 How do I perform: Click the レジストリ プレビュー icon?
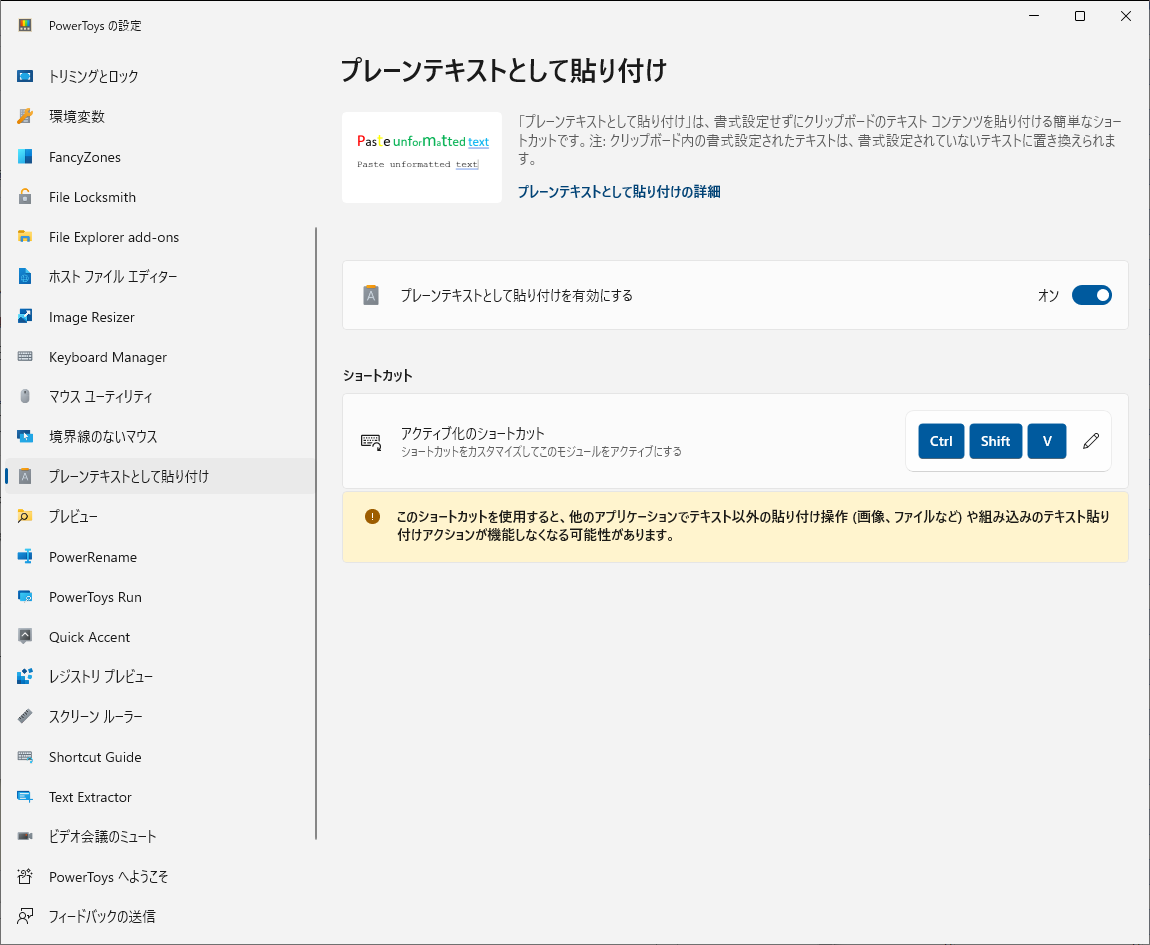[x=25, y=676]
